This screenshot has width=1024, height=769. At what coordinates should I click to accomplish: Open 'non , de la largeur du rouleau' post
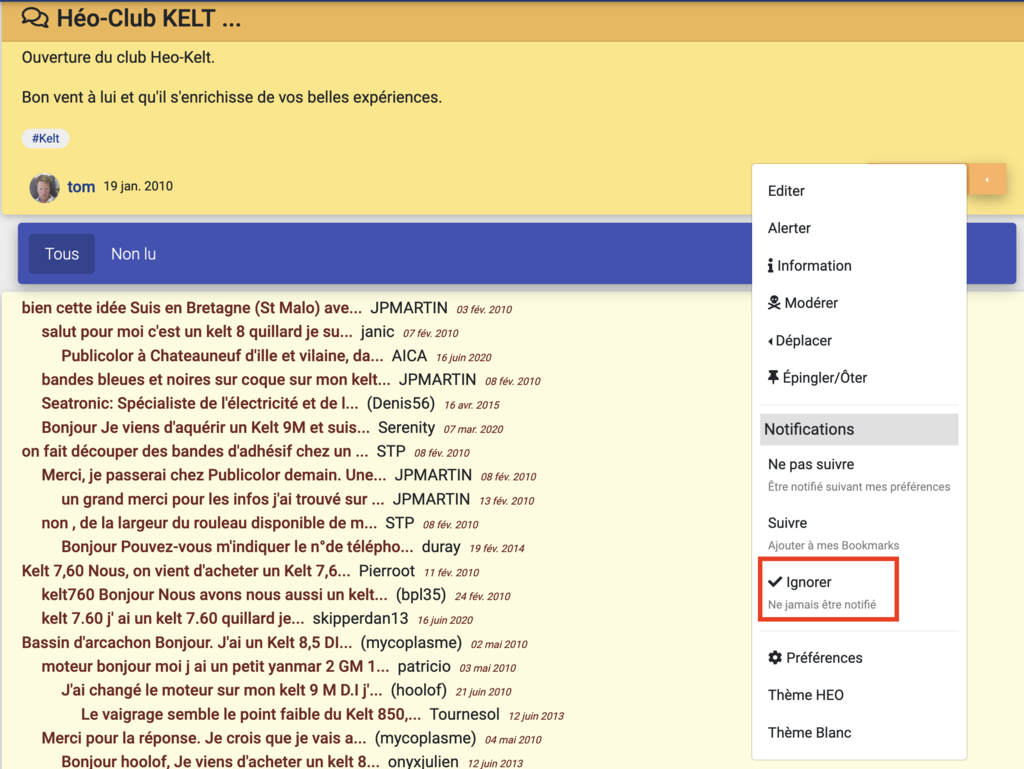click(209, 524)
